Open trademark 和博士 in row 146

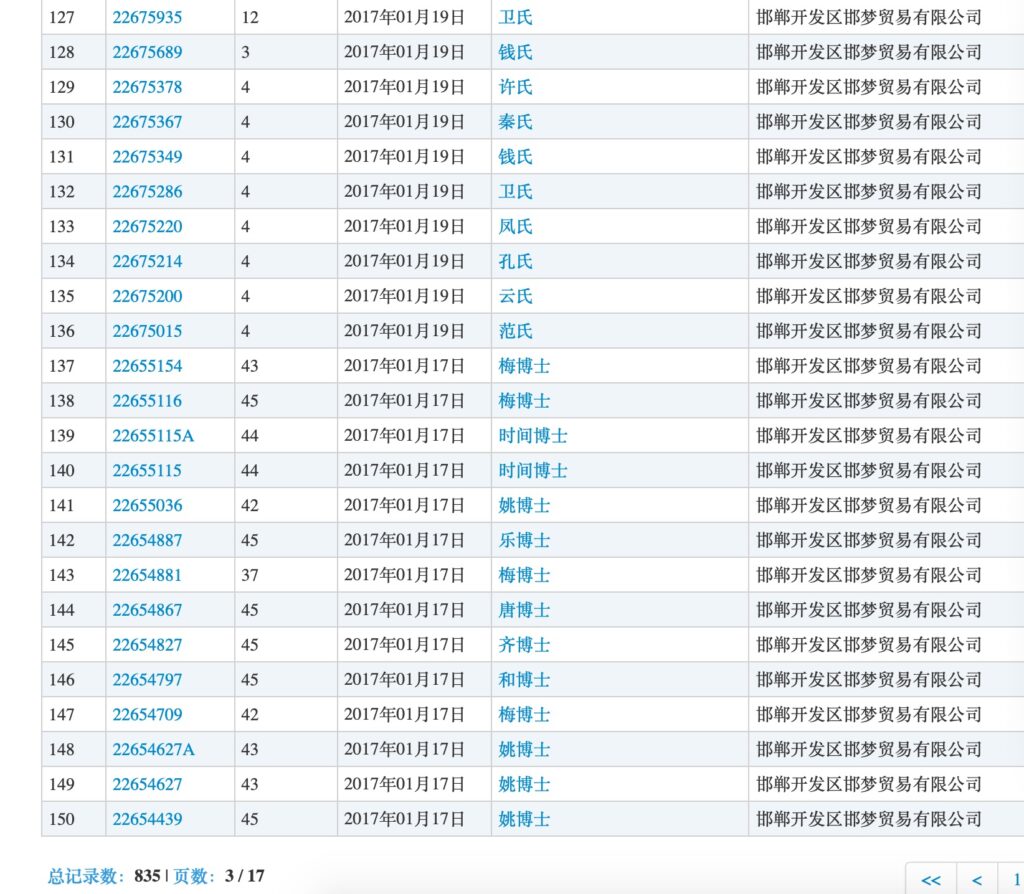click(x=524, y=680)
